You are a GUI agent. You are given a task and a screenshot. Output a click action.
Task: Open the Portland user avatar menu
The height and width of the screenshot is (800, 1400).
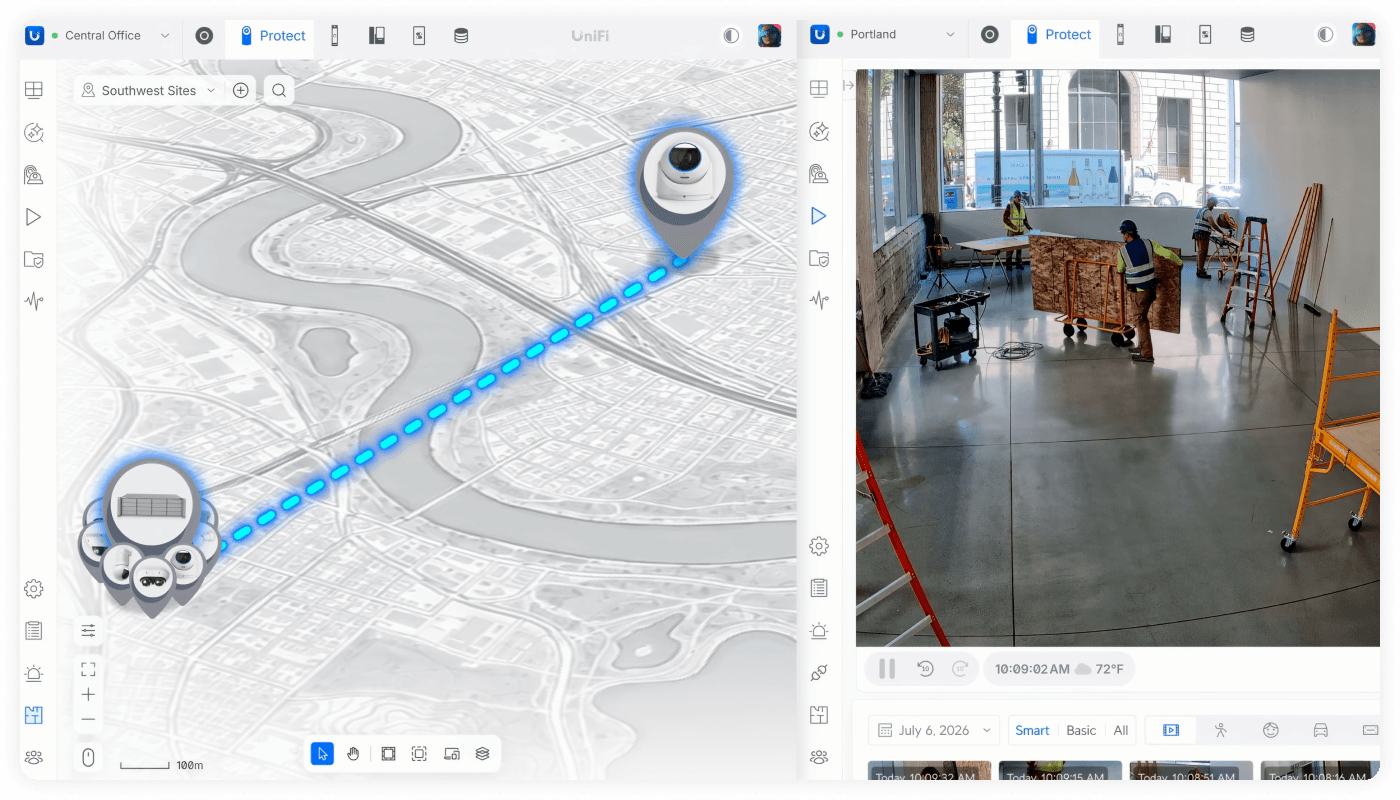(x=1364, y=35)
